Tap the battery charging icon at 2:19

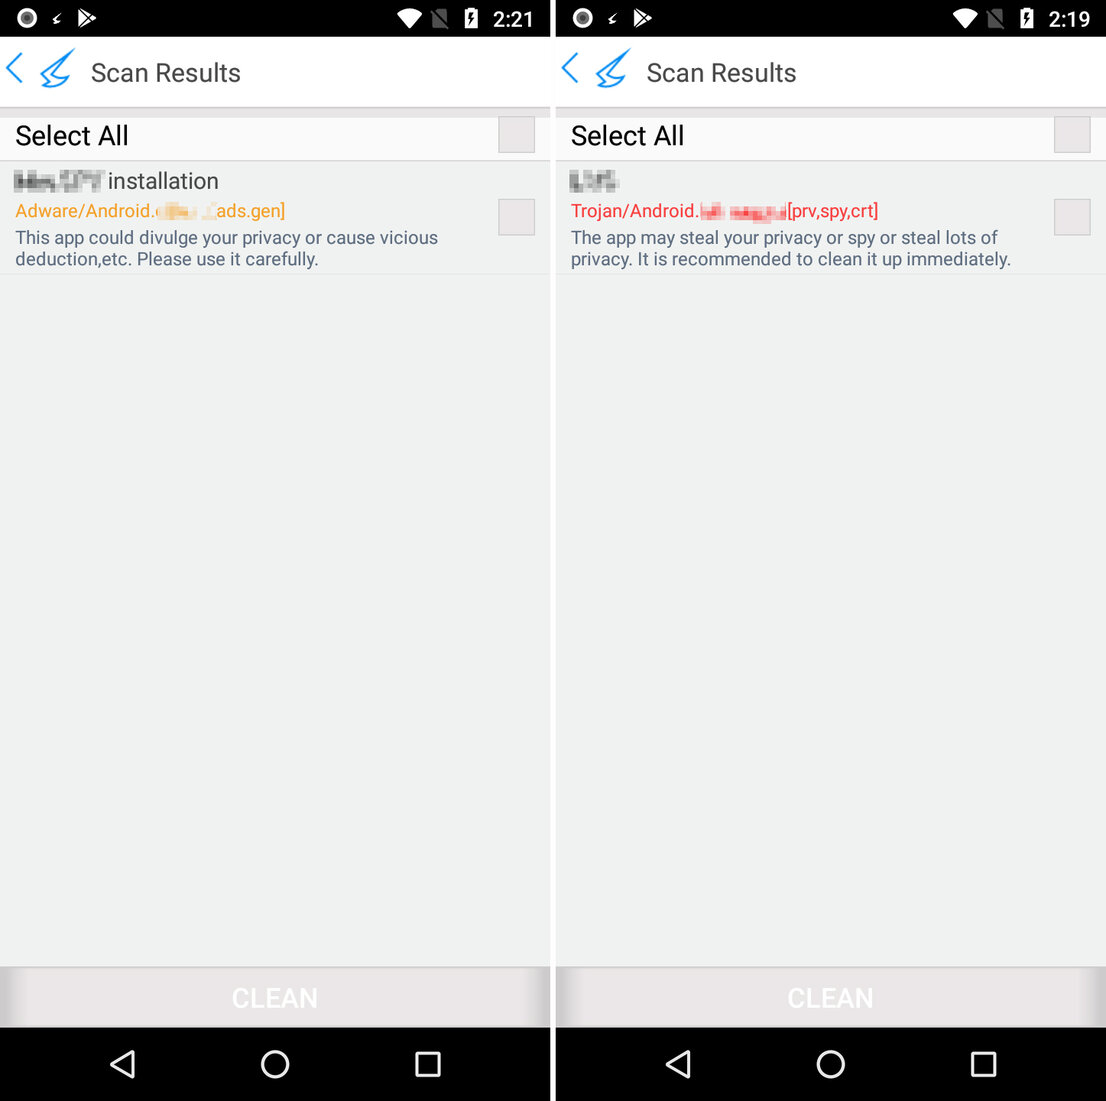point(1027,18)
